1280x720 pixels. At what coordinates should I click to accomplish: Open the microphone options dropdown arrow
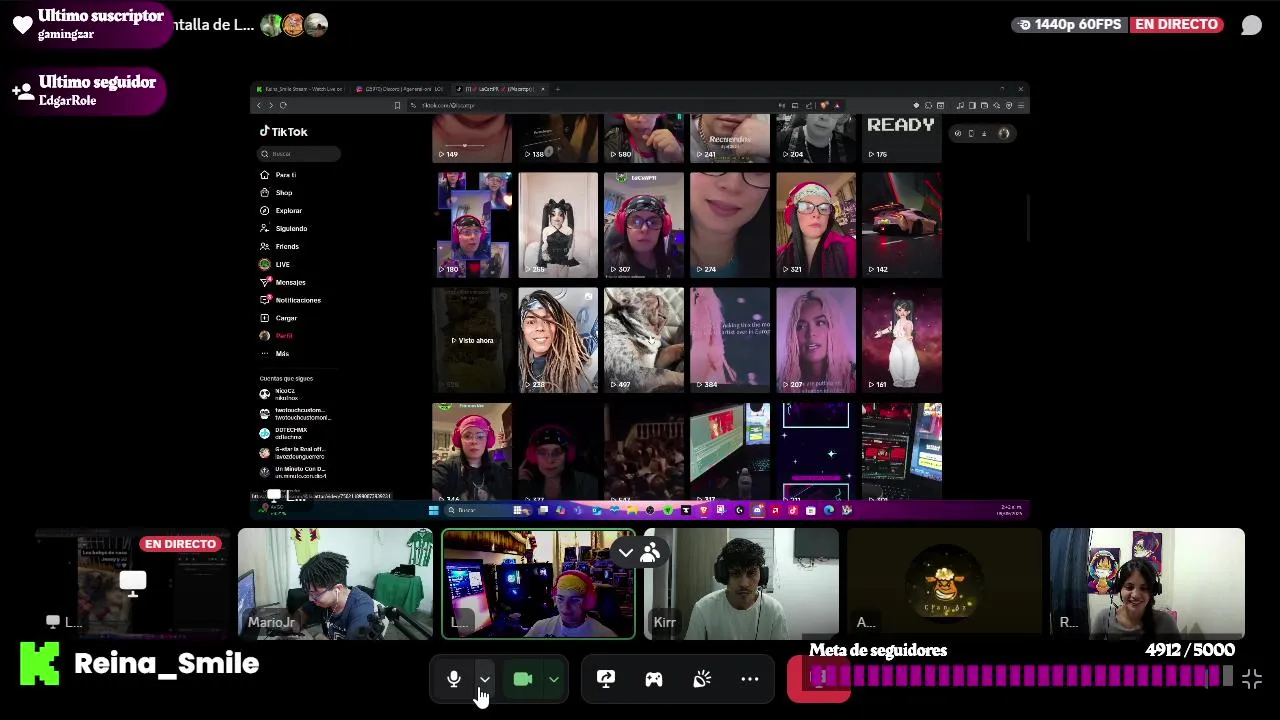pyautogui.click(x=485, y=680)
